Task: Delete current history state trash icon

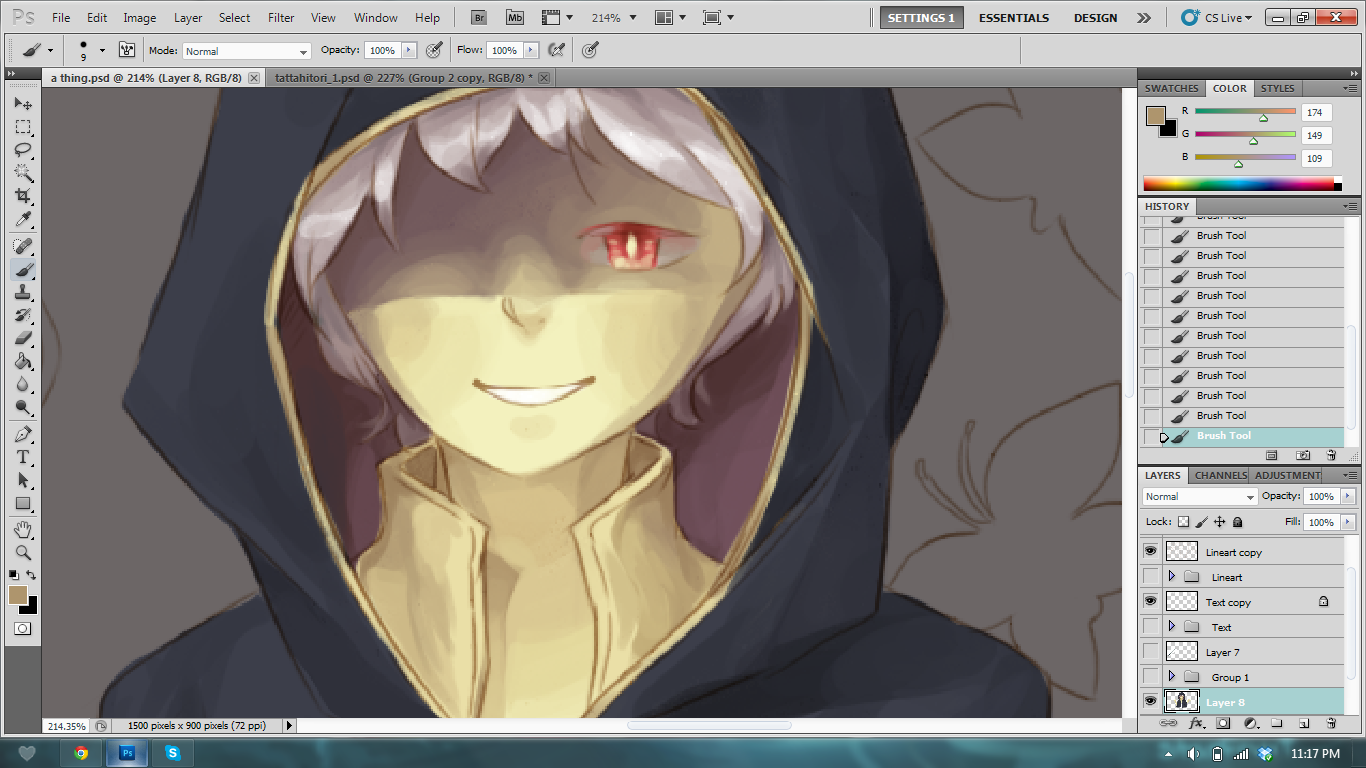Action: coord(1331,455)
